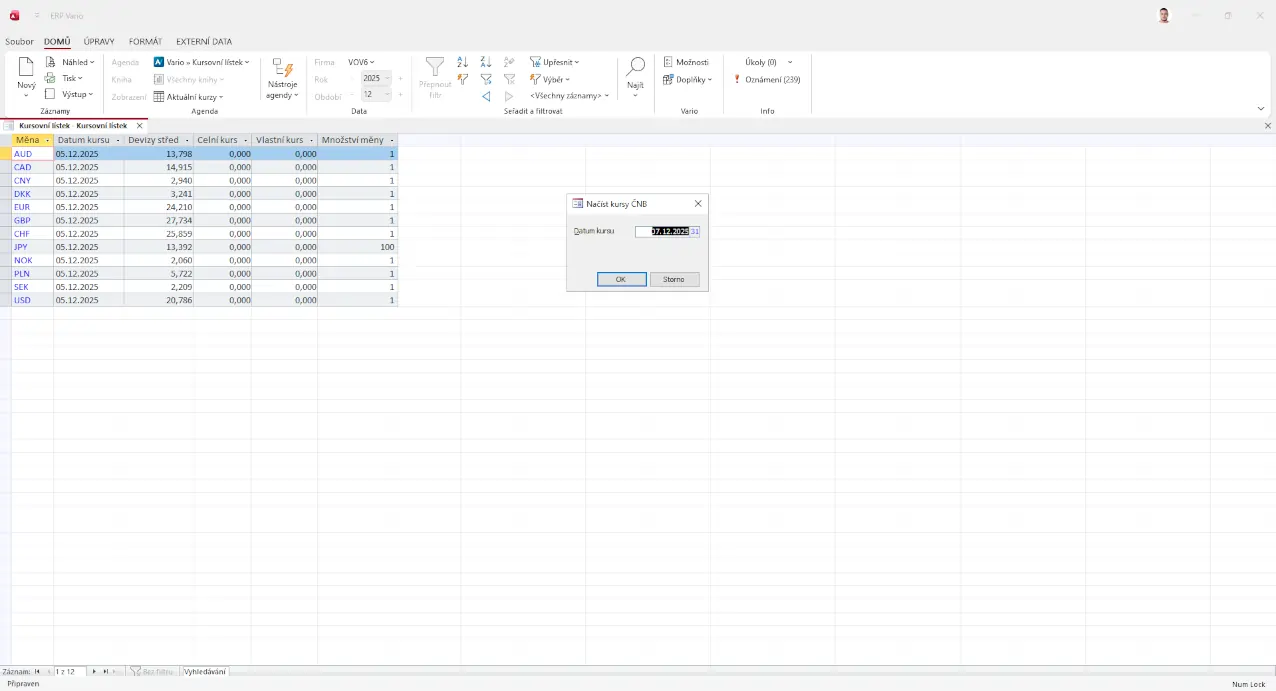Jump to next record in navigator
Viewport: 1276px width, 691px height.
pos(94,672)
